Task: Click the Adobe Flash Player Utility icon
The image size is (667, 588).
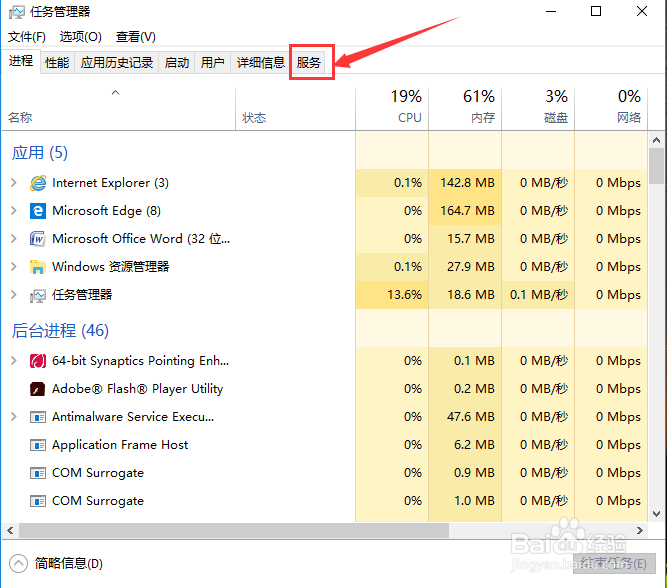Action: [38, 389]
